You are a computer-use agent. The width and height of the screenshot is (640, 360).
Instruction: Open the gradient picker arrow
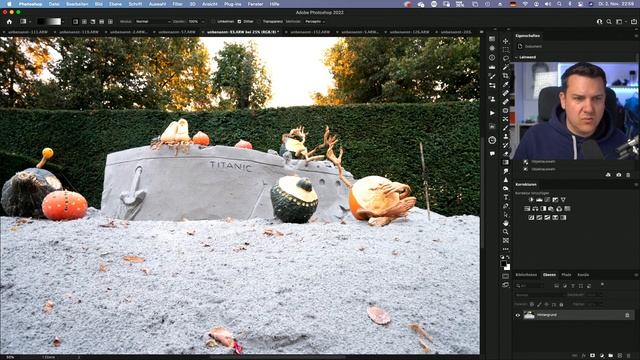(x=64, y=21)
